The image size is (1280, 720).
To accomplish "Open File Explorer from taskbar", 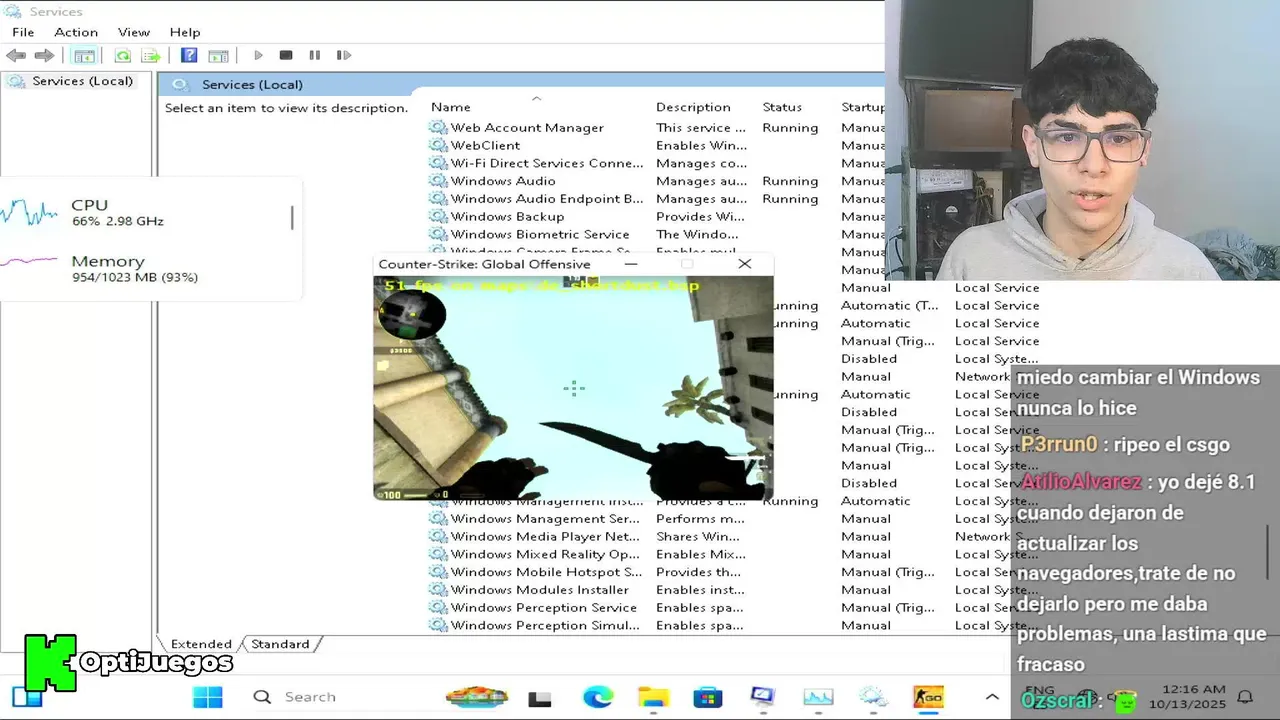I will (653, 697).
